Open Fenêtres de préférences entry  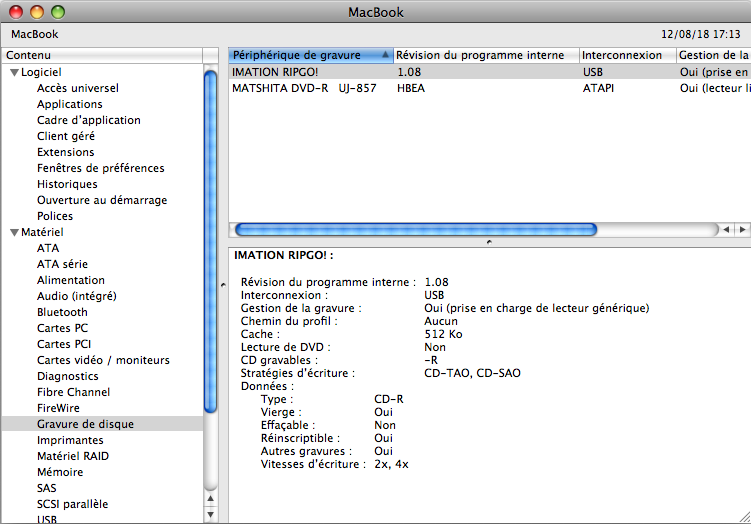tap(101, 168)
